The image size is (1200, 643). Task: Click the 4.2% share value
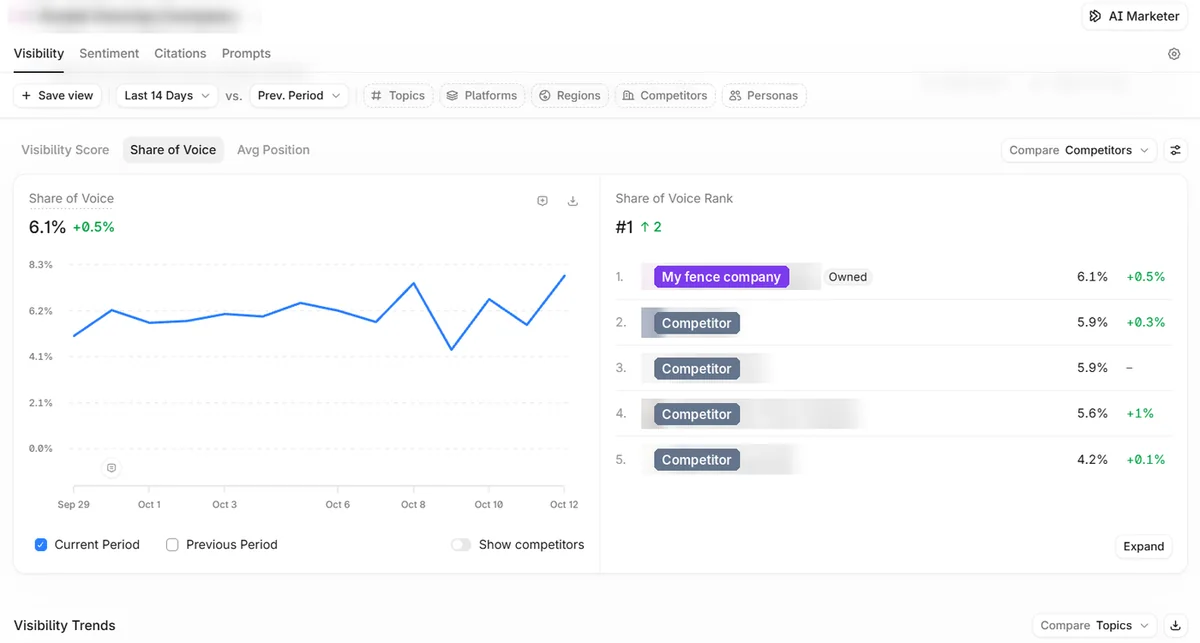(x=1092, y=460)
